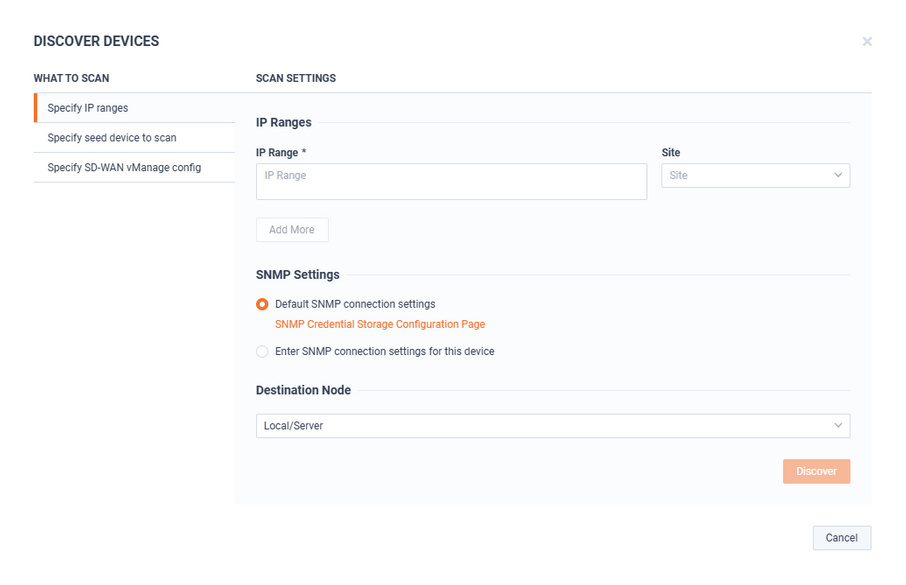Viewport: 906px width, 585px height.
Task: Start scan with the Discover button
Action: [x=816, y=471]
